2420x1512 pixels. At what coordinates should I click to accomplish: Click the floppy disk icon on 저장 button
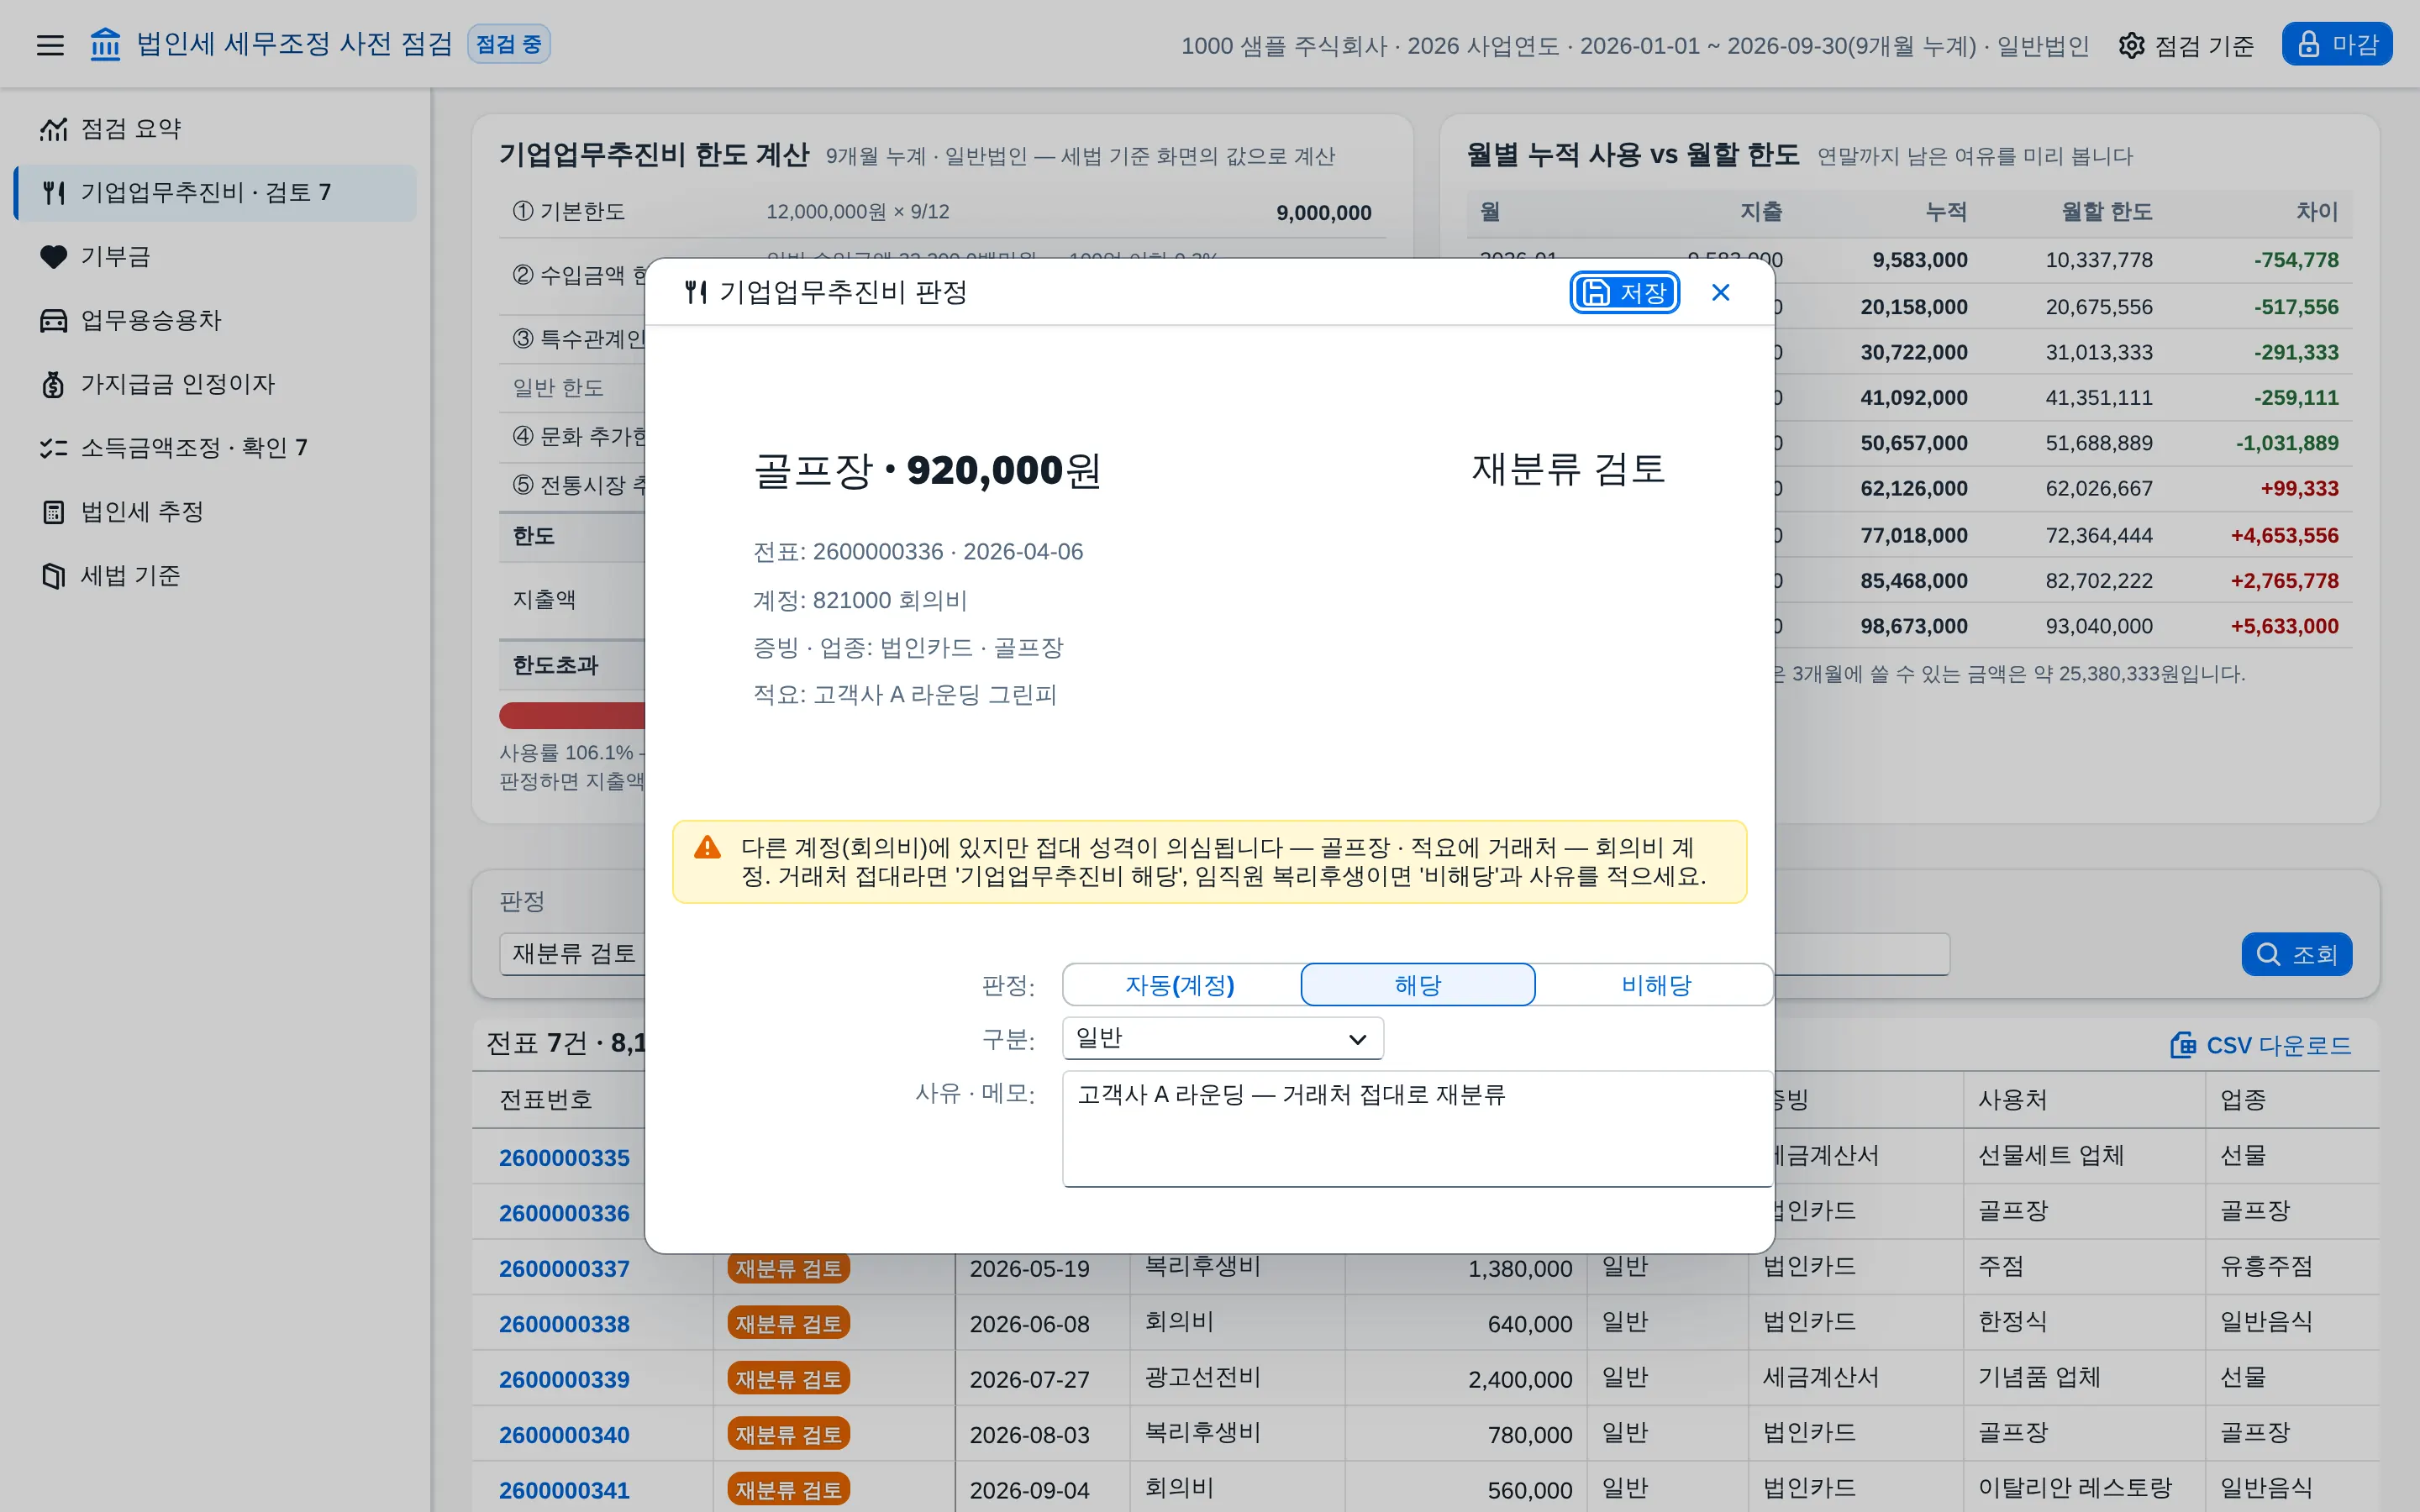tap(1596, 293)
